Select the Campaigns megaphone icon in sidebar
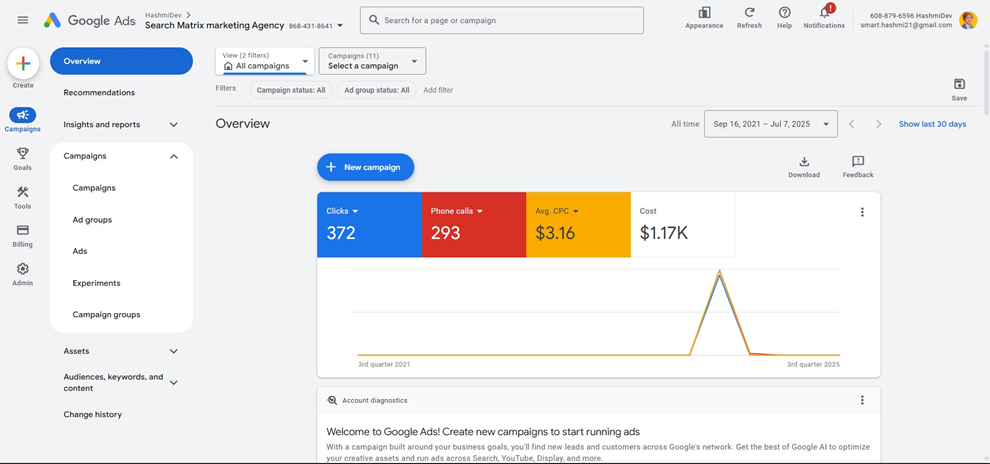 [23, 115]
